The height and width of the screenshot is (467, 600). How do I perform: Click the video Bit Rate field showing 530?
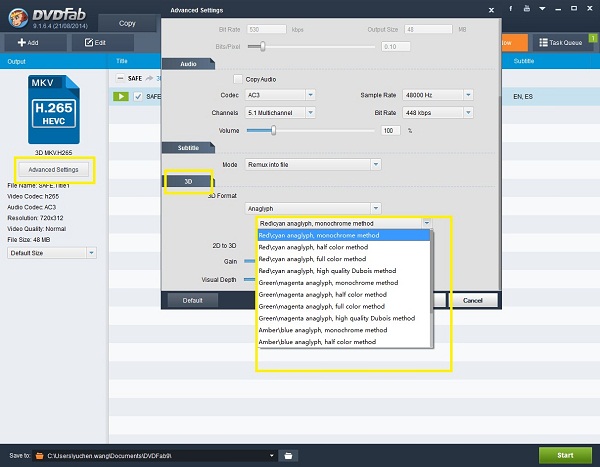[x=266, y=29]
